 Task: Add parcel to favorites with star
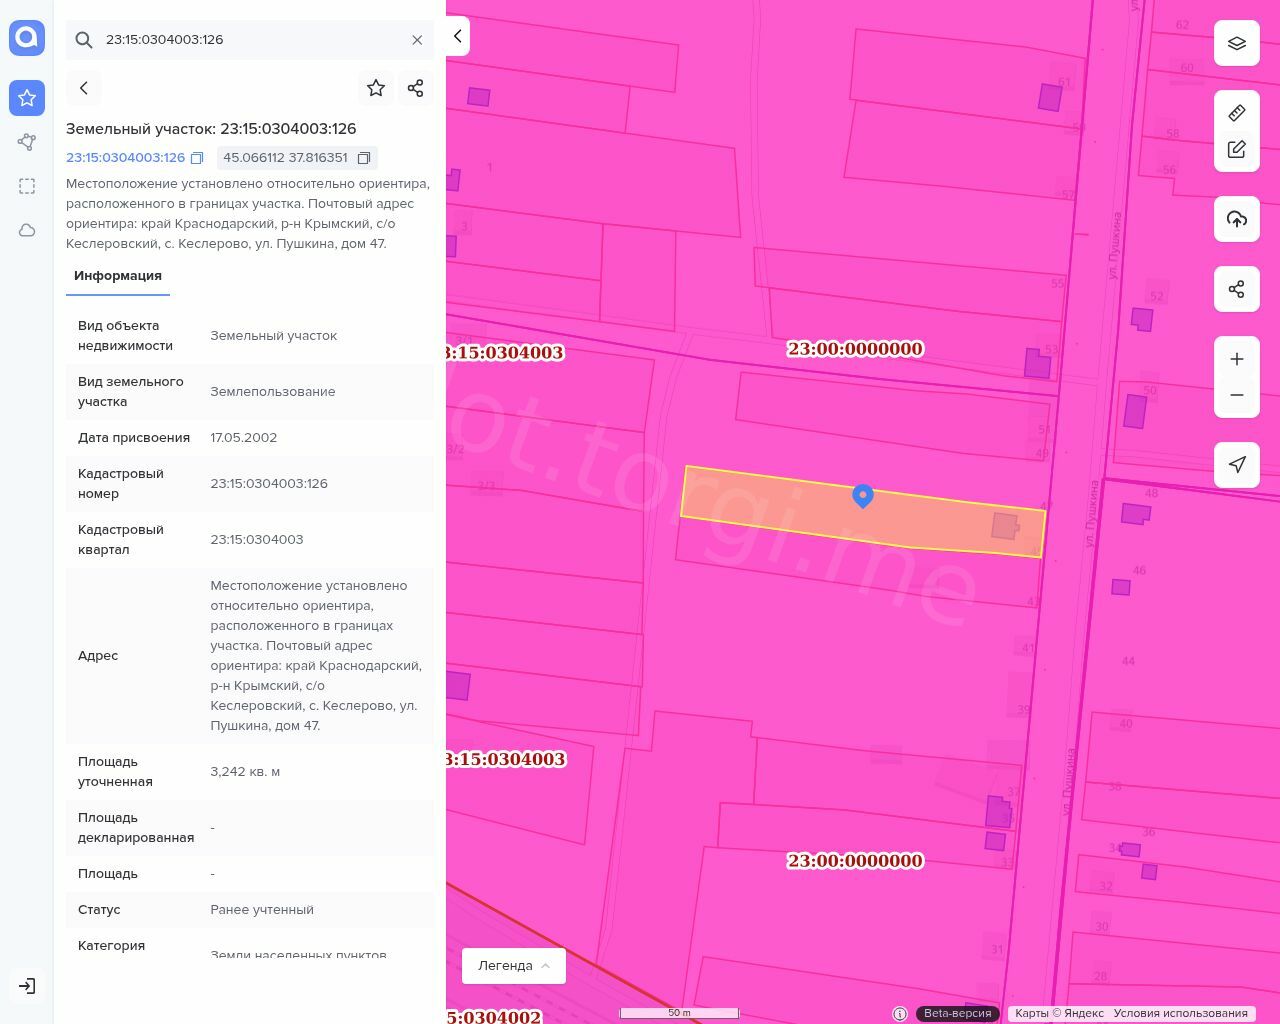[376, 88]
